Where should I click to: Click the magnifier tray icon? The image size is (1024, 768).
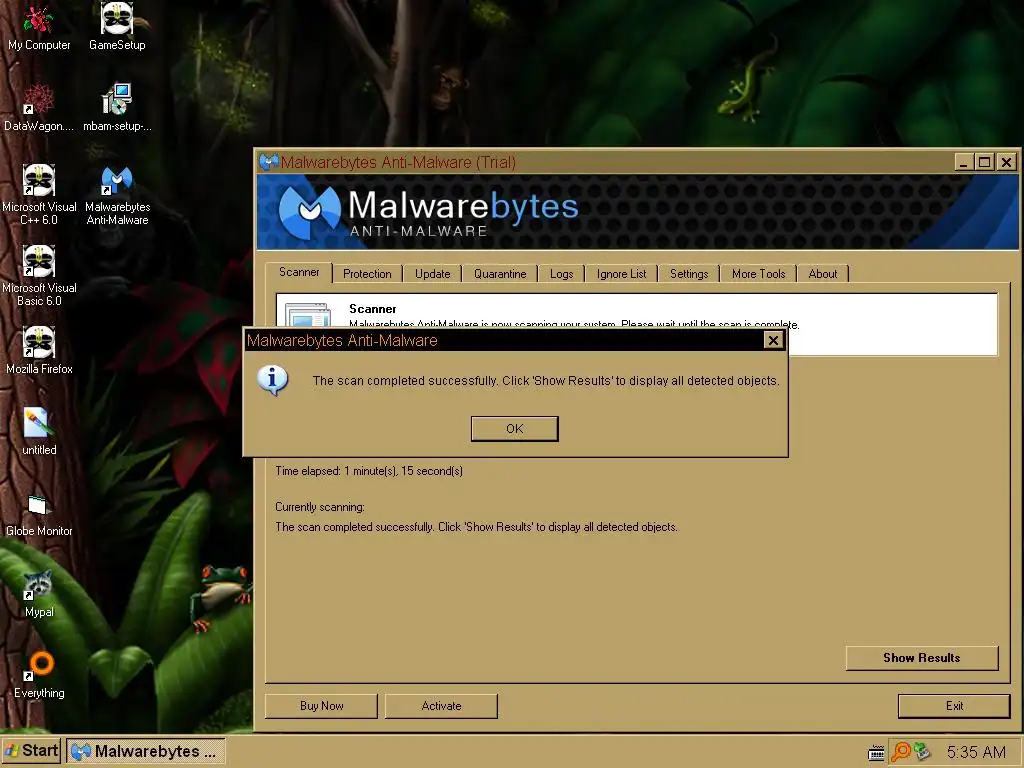[x=901, y=752]
